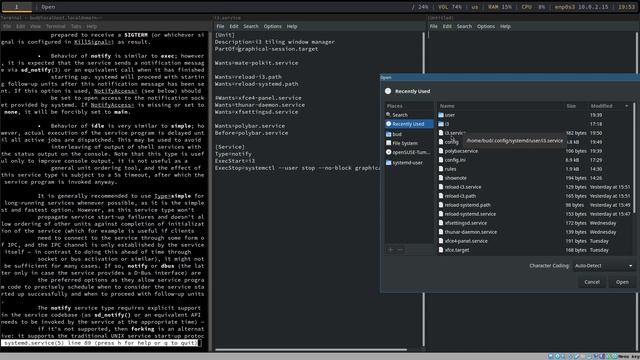Click the Open dialog file list scrollbar
Image resolution: width=640 pixels, height=360 pixels.
(x=635, y=157)
